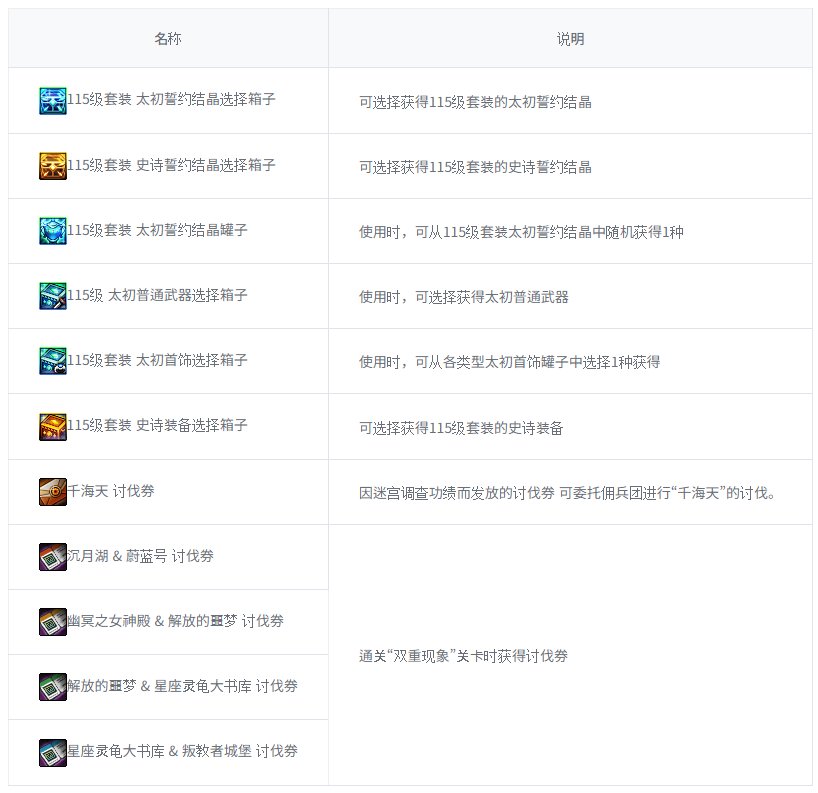Click description about 太初首饰罐子中选择1种获得

pyautogui.click(x=509, y=362)
